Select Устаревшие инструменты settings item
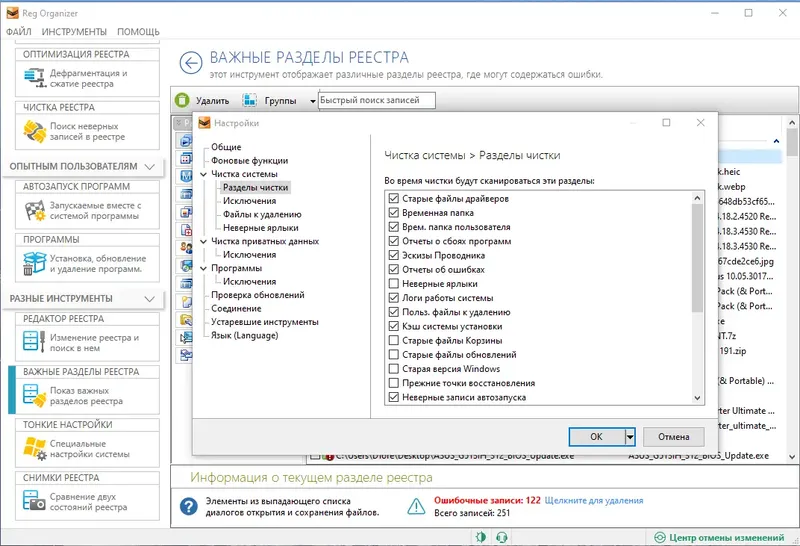 [x=265, y=322]
